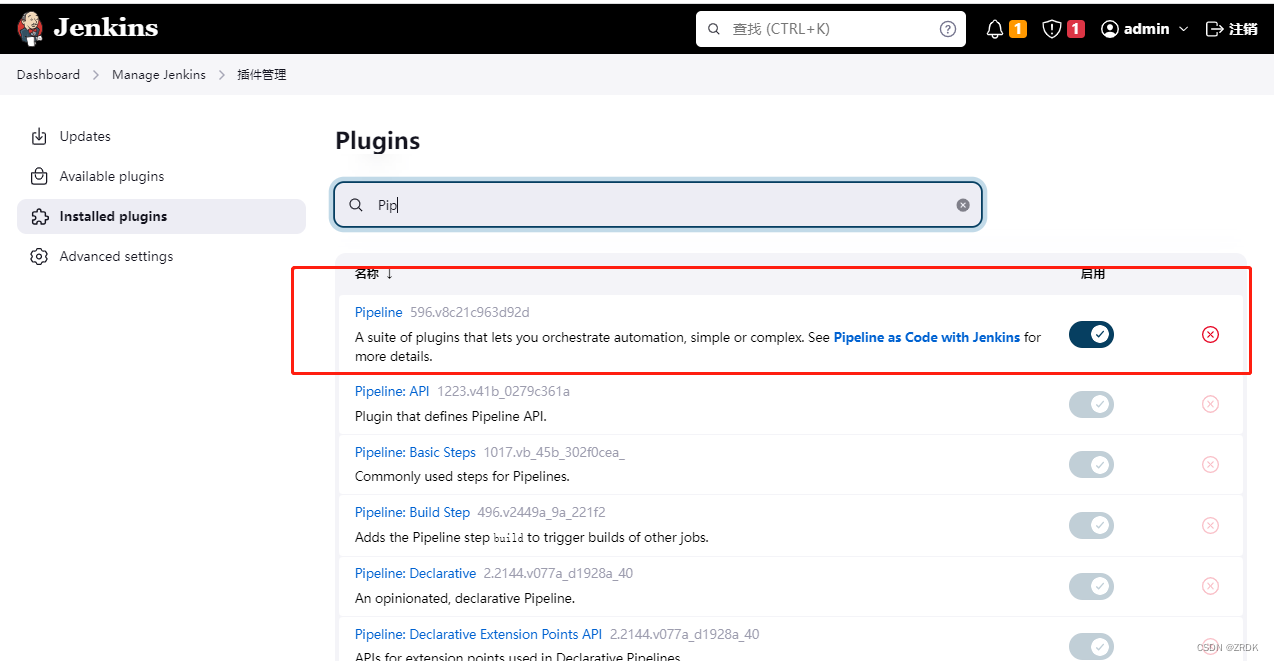Toggle Pipeline: Declarative Extension Points API switch
The width and height of the screenshot is (1274, 661).
(1091, 646)
